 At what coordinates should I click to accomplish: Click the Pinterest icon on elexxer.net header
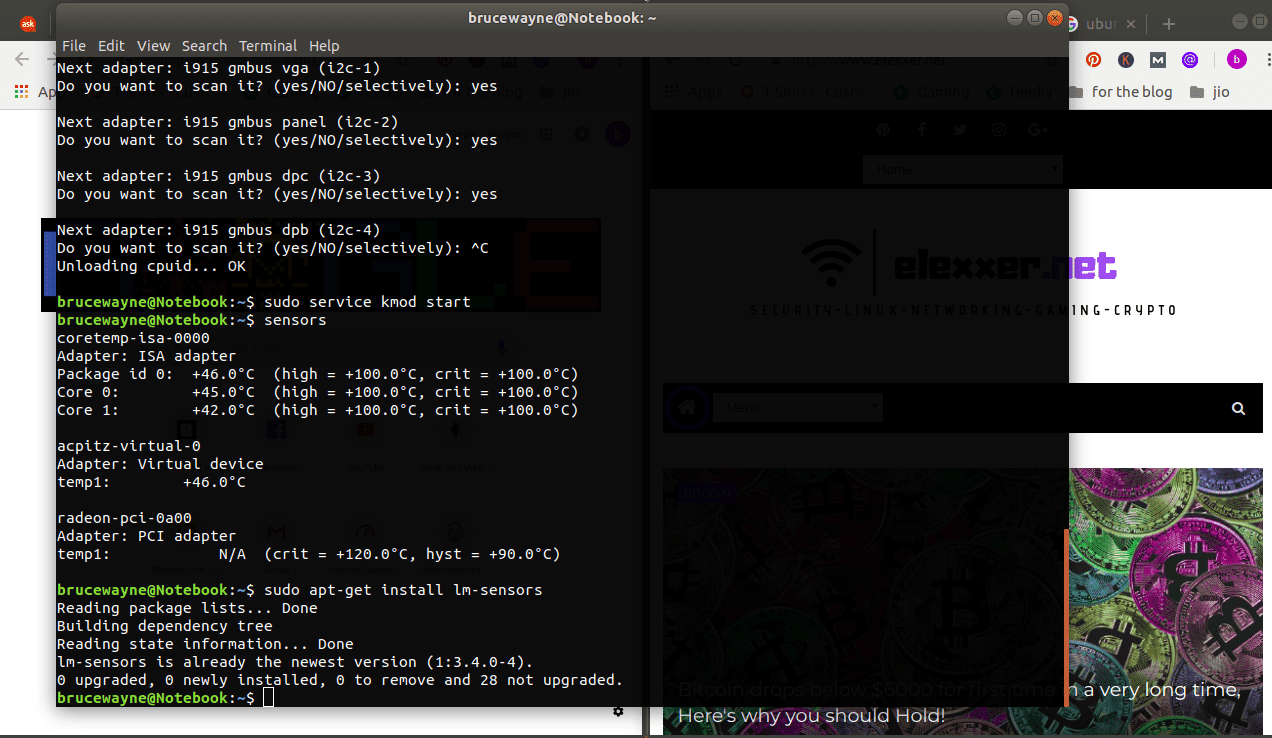pos(883,129)
